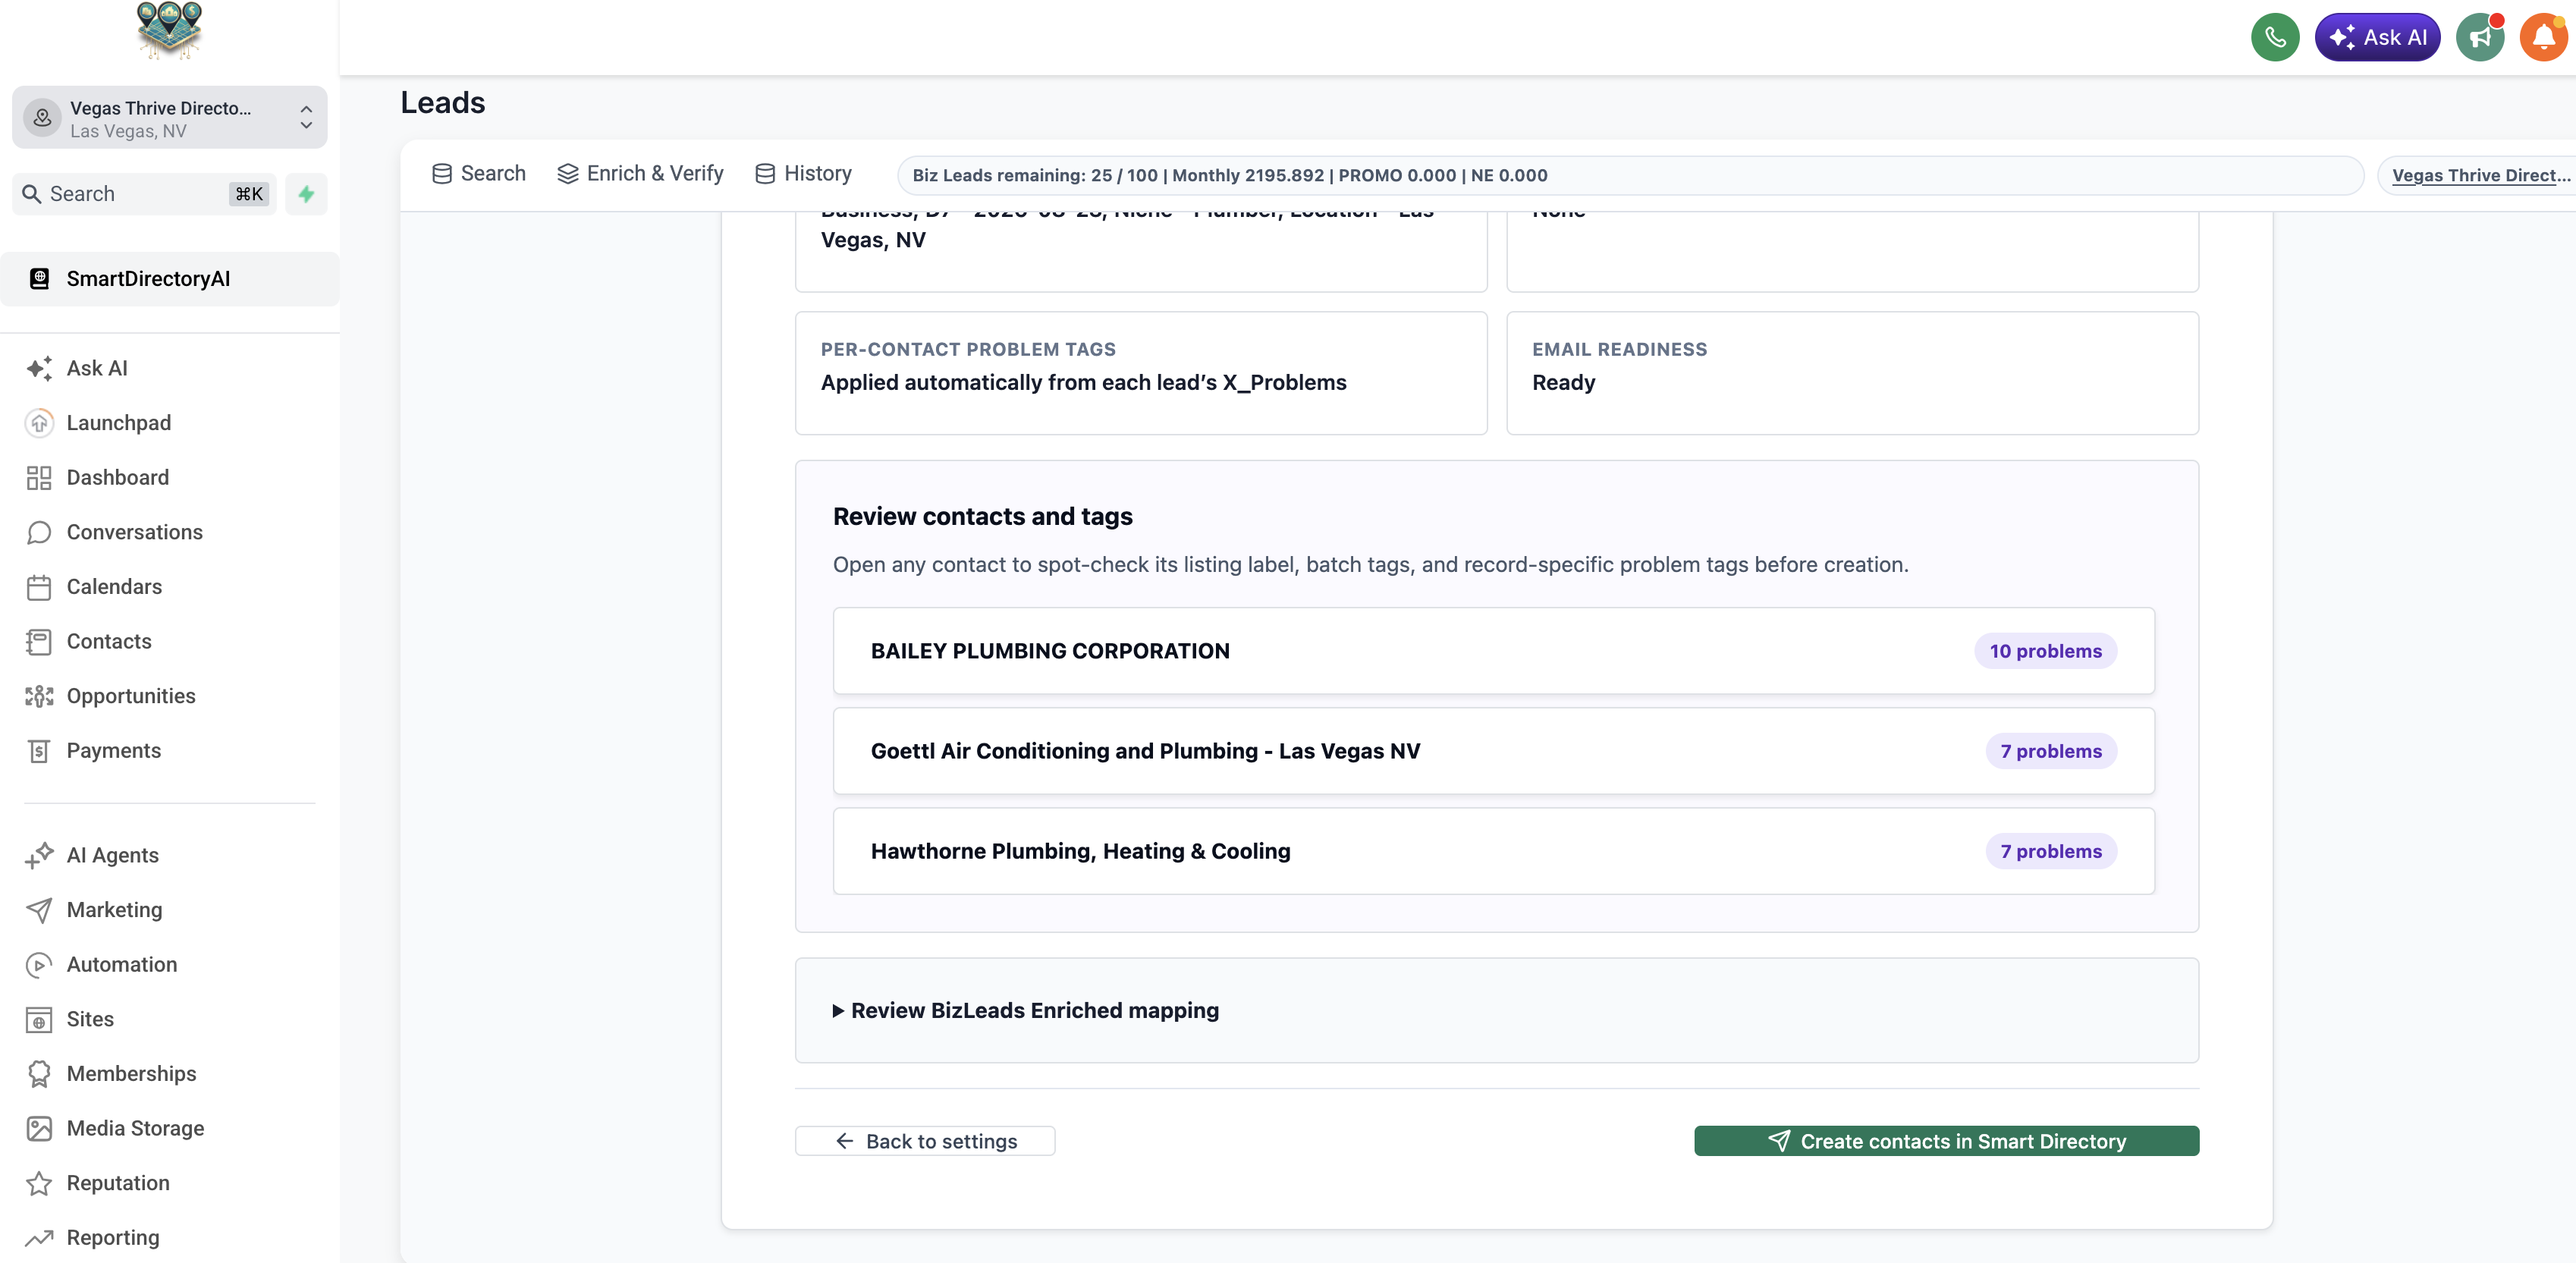Viewport: 2576px width, 1263px height.
Task: Click the Media Storage image icon
Action: coord(39,1129)
